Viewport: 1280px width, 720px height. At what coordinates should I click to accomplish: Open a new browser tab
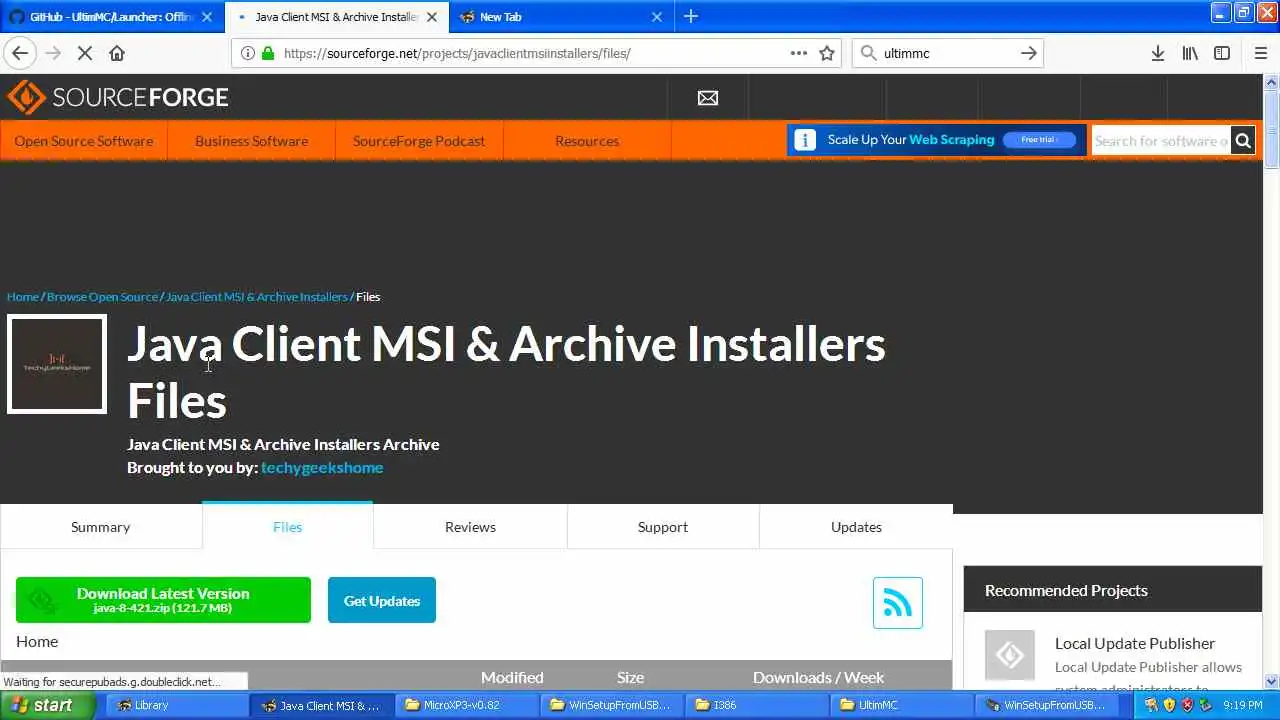(691, 16)
